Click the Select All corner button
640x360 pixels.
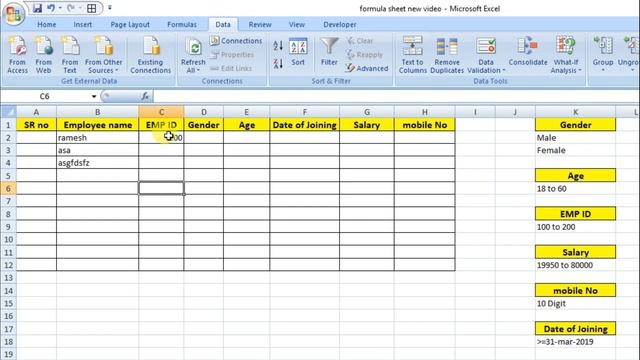[8, 112]
